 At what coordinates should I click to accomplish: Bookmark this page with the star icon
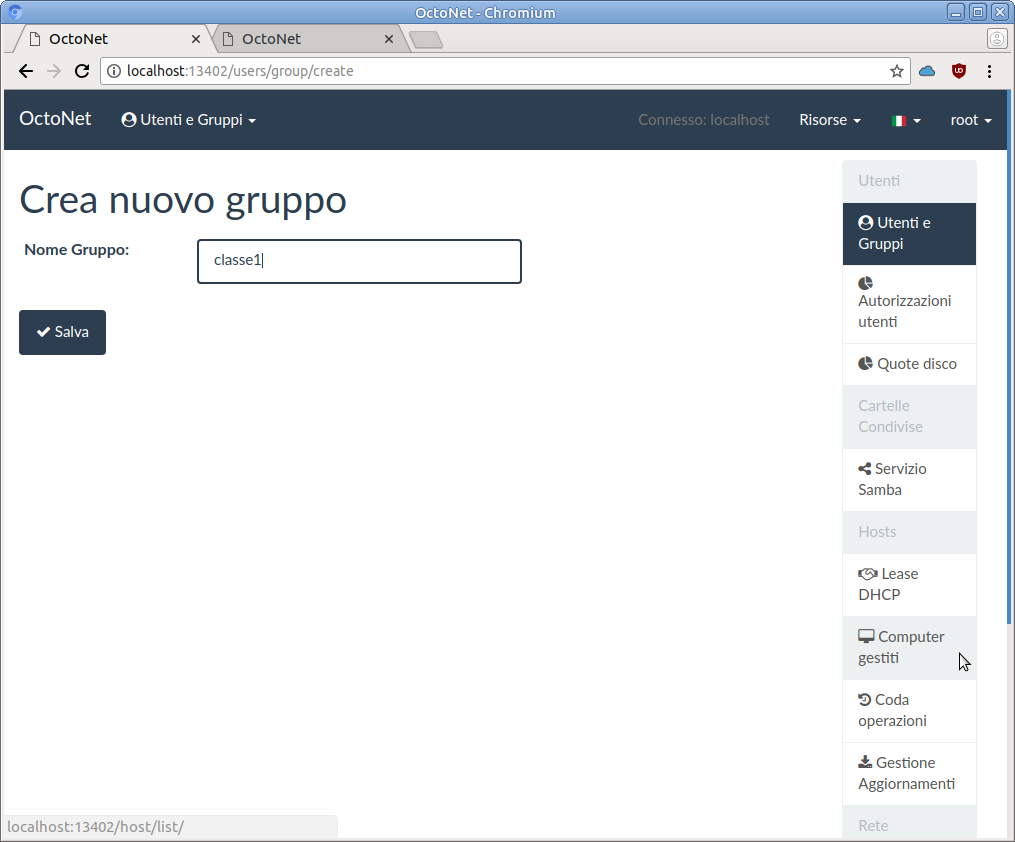(897, 71)
